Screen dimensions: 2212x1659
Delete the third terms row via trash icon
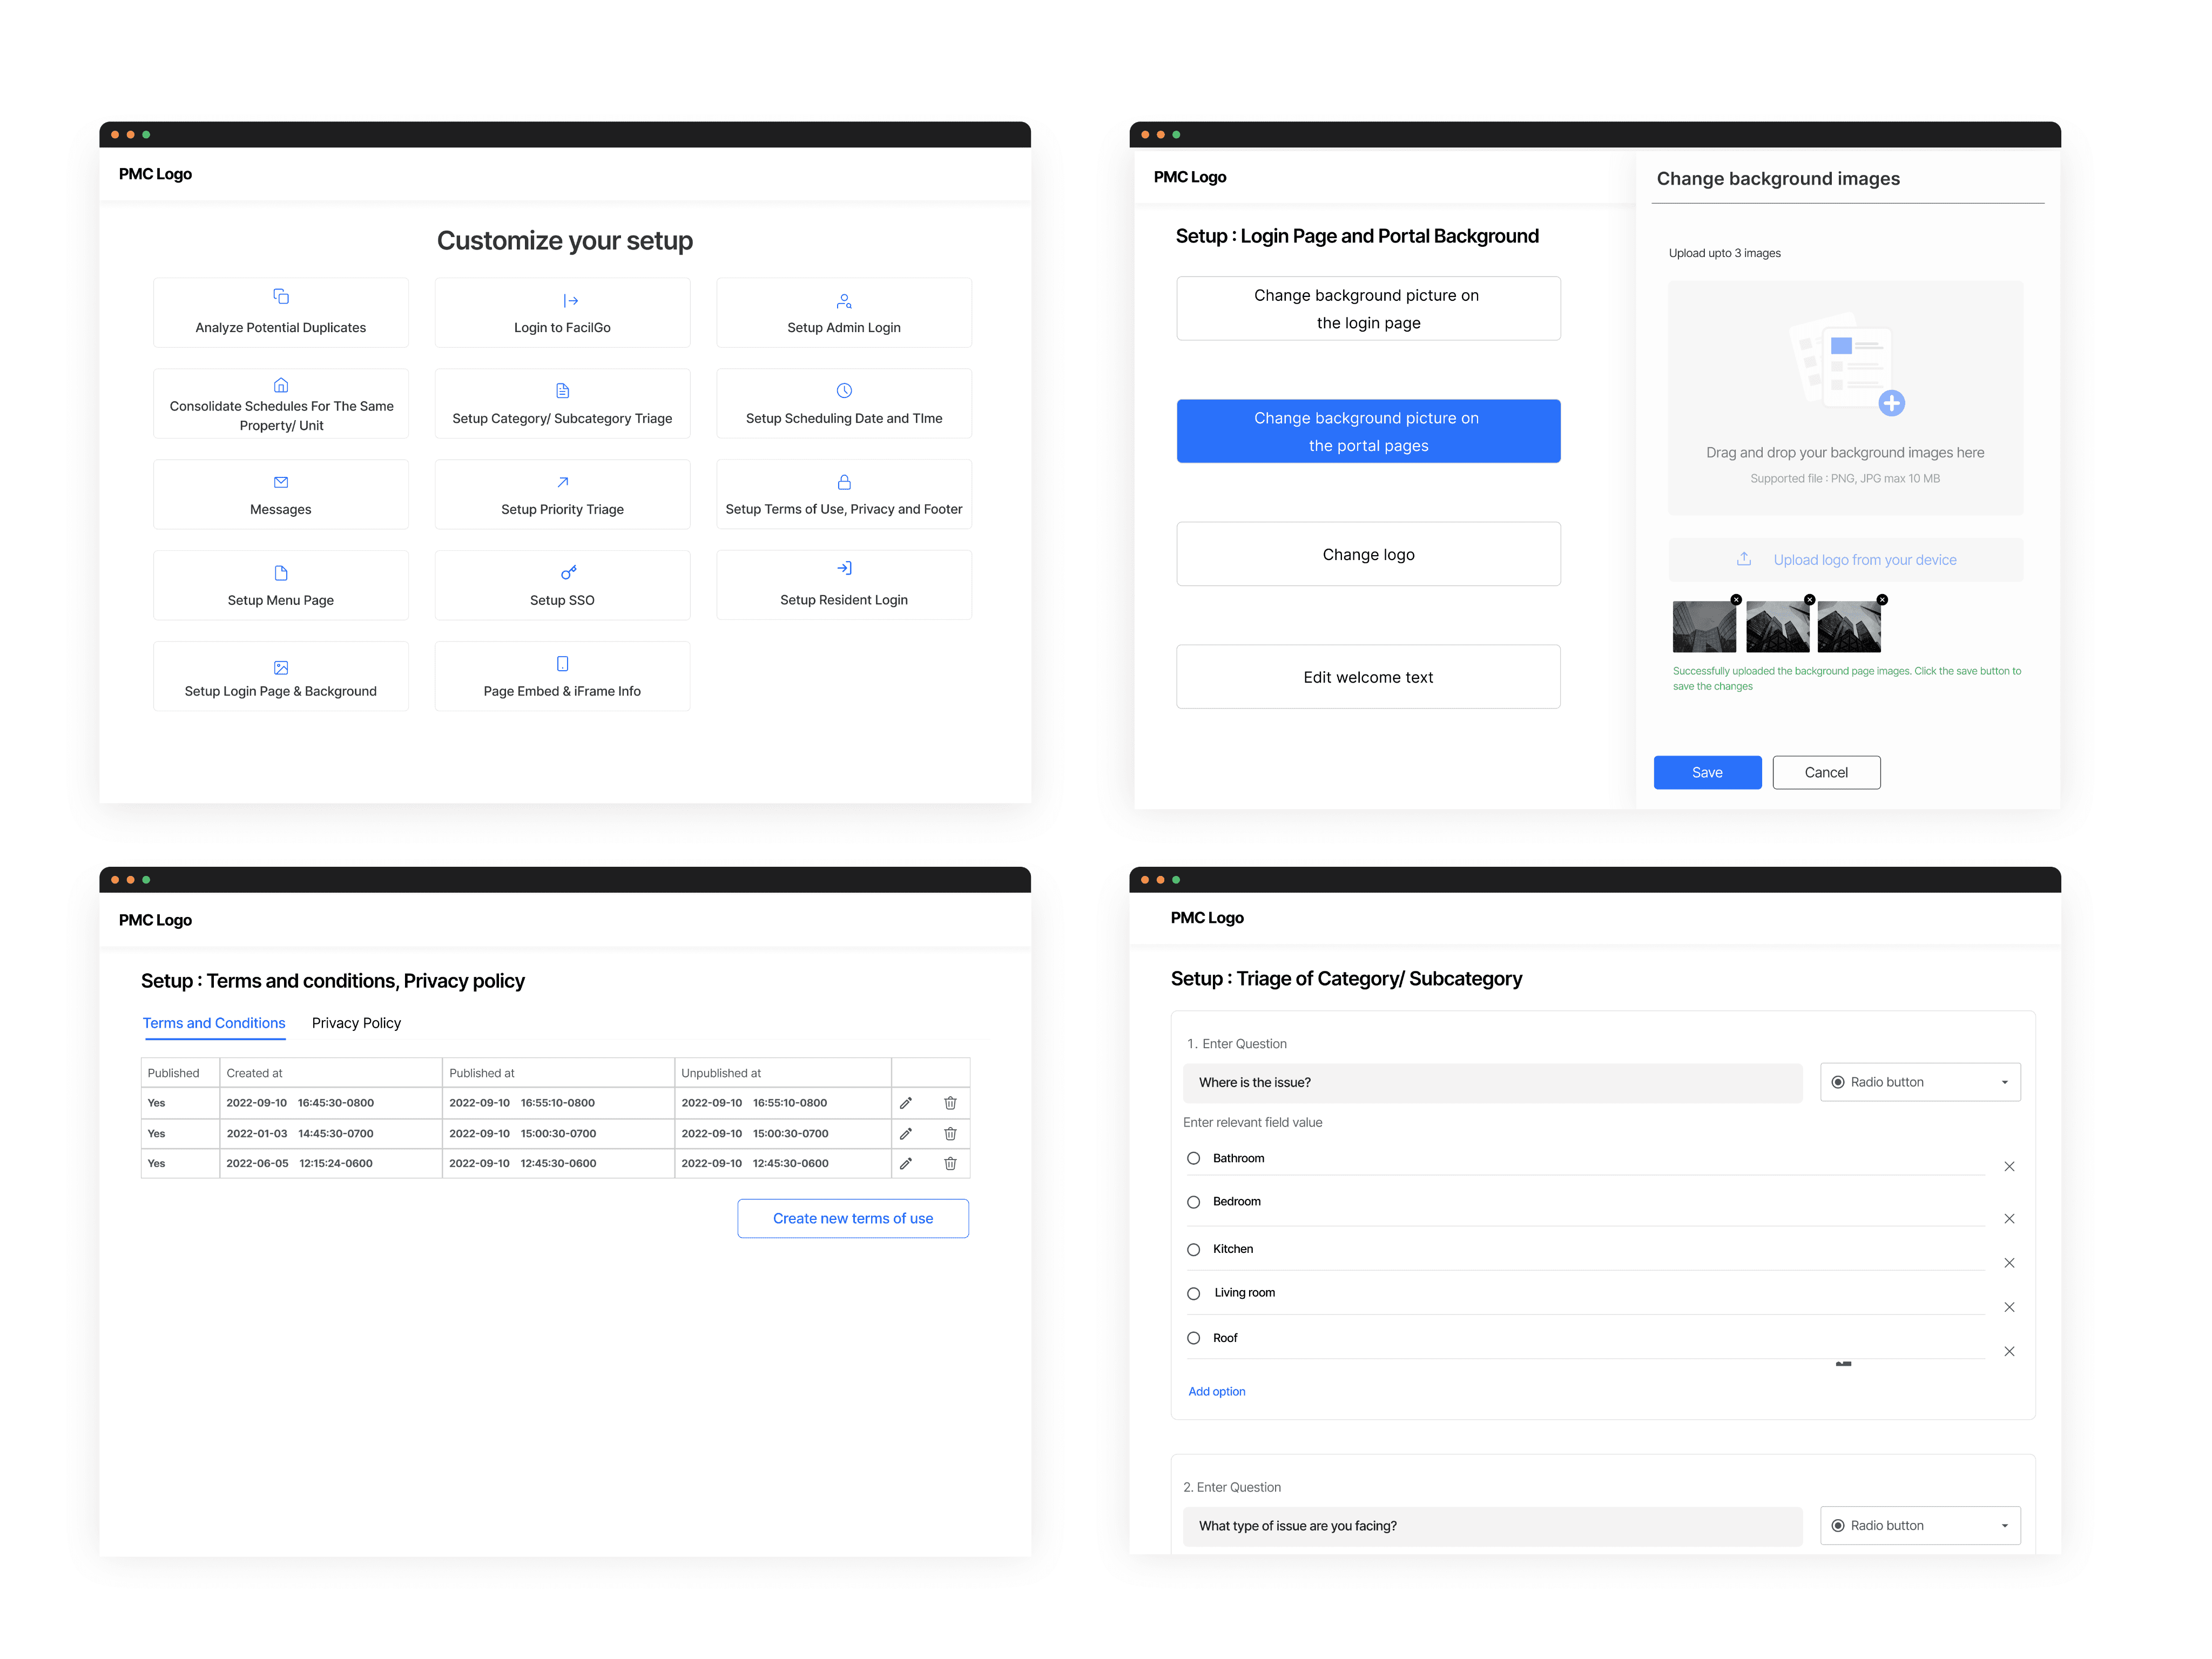click(950, 1164)
